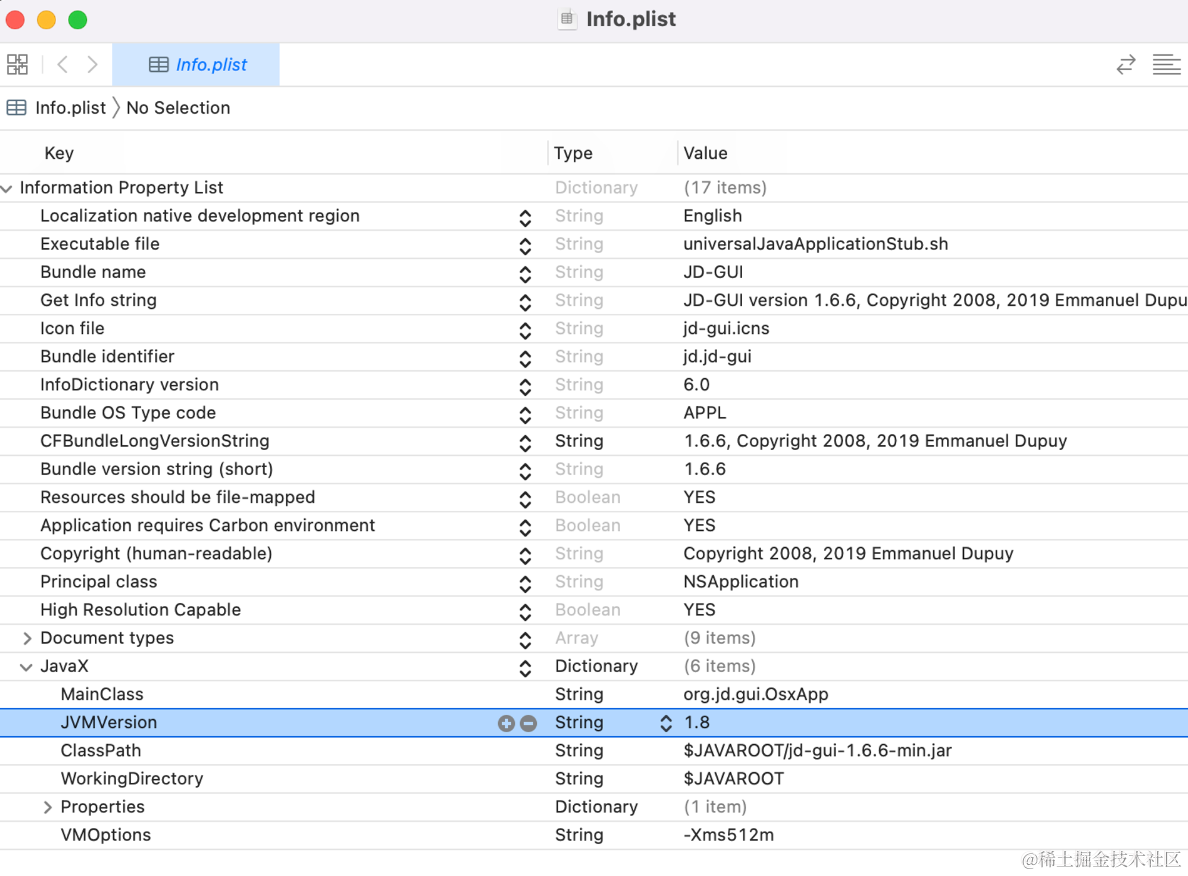Click value jd-gui.icns
1188x876 pixels.
point(726,328)
